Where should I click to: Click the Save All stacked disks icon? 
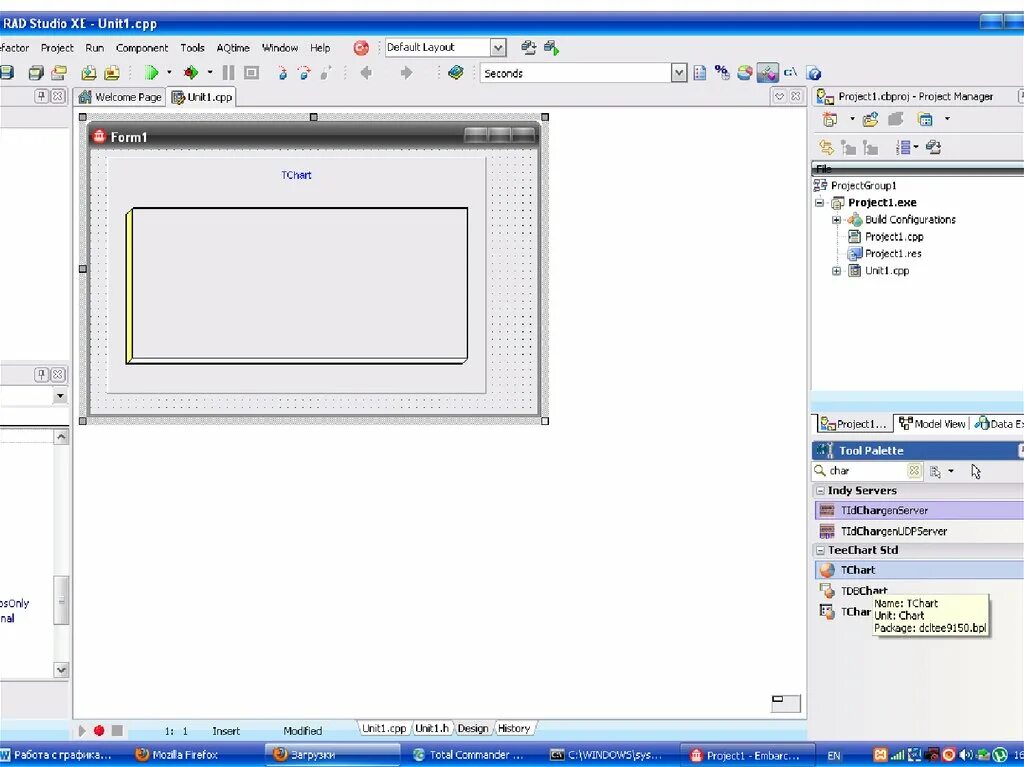(x=36, y=73)
